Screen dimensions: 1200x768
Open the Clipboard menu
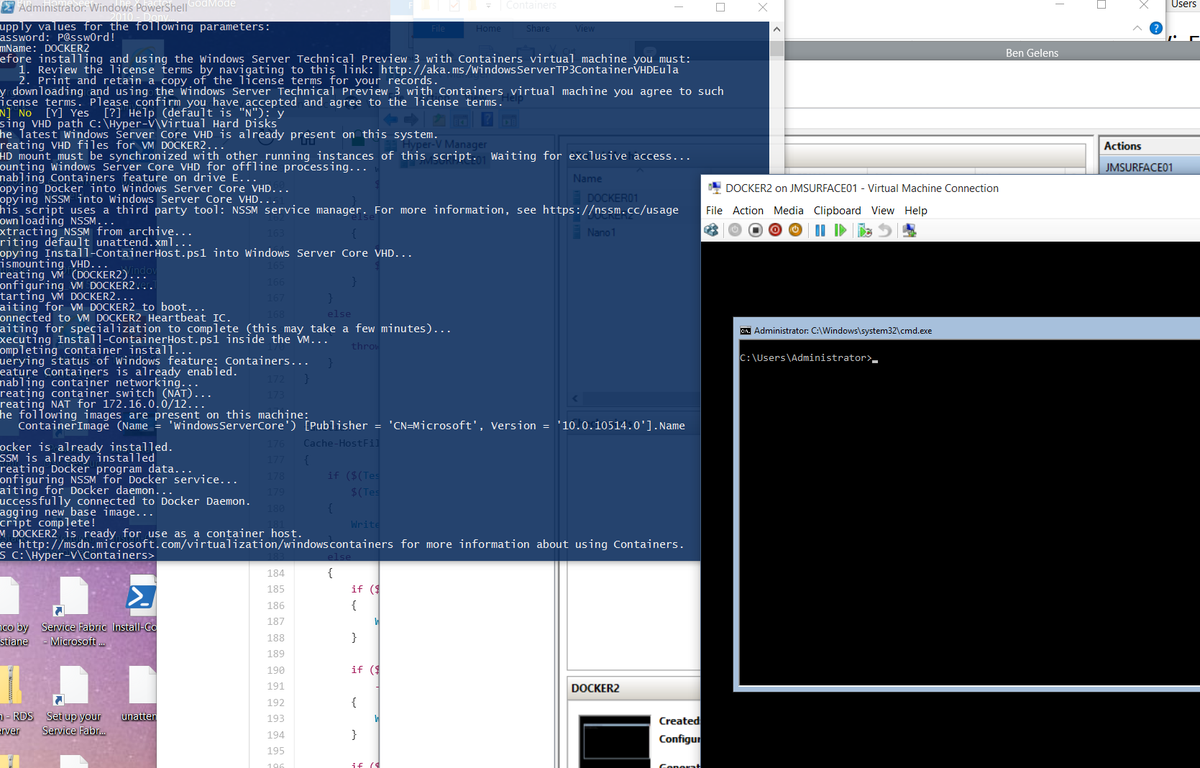[x=837, y=210]
